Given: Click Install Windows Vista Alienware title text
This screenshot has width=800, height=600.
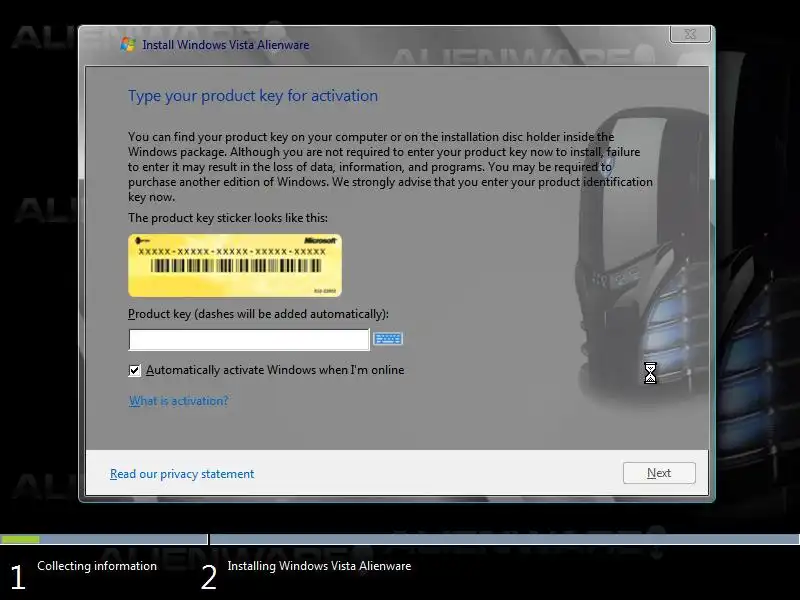Looking at the screenshot, I should [226, 45].
